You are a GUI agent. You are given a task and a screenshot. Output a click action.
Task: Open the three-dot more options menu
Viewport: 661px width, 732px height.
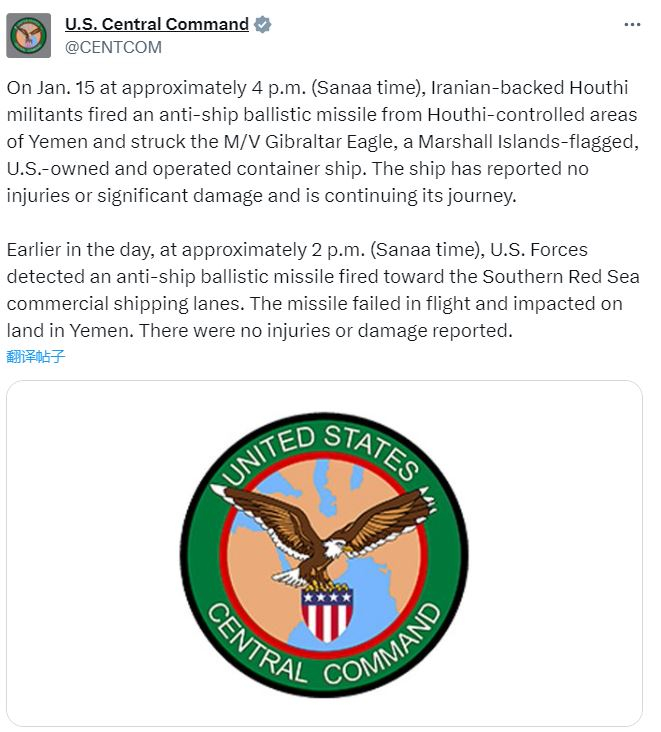[631, 25]
